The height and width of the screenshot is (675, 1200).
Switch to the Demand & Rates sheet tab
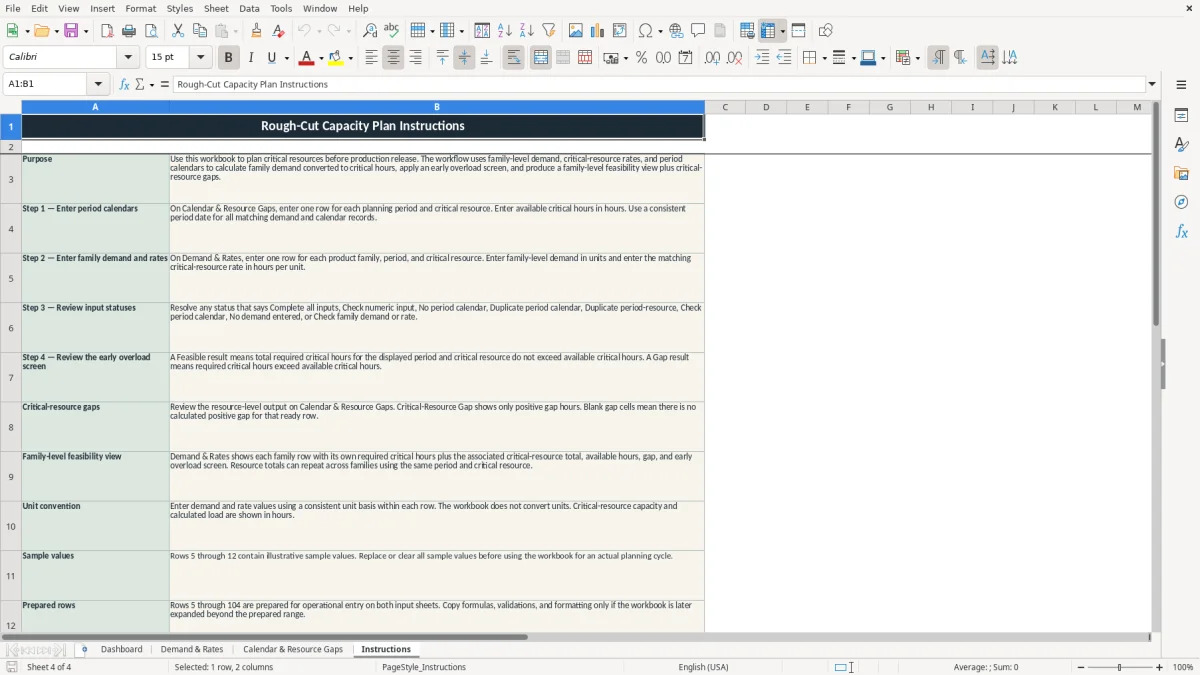click(x=192, y=649)
